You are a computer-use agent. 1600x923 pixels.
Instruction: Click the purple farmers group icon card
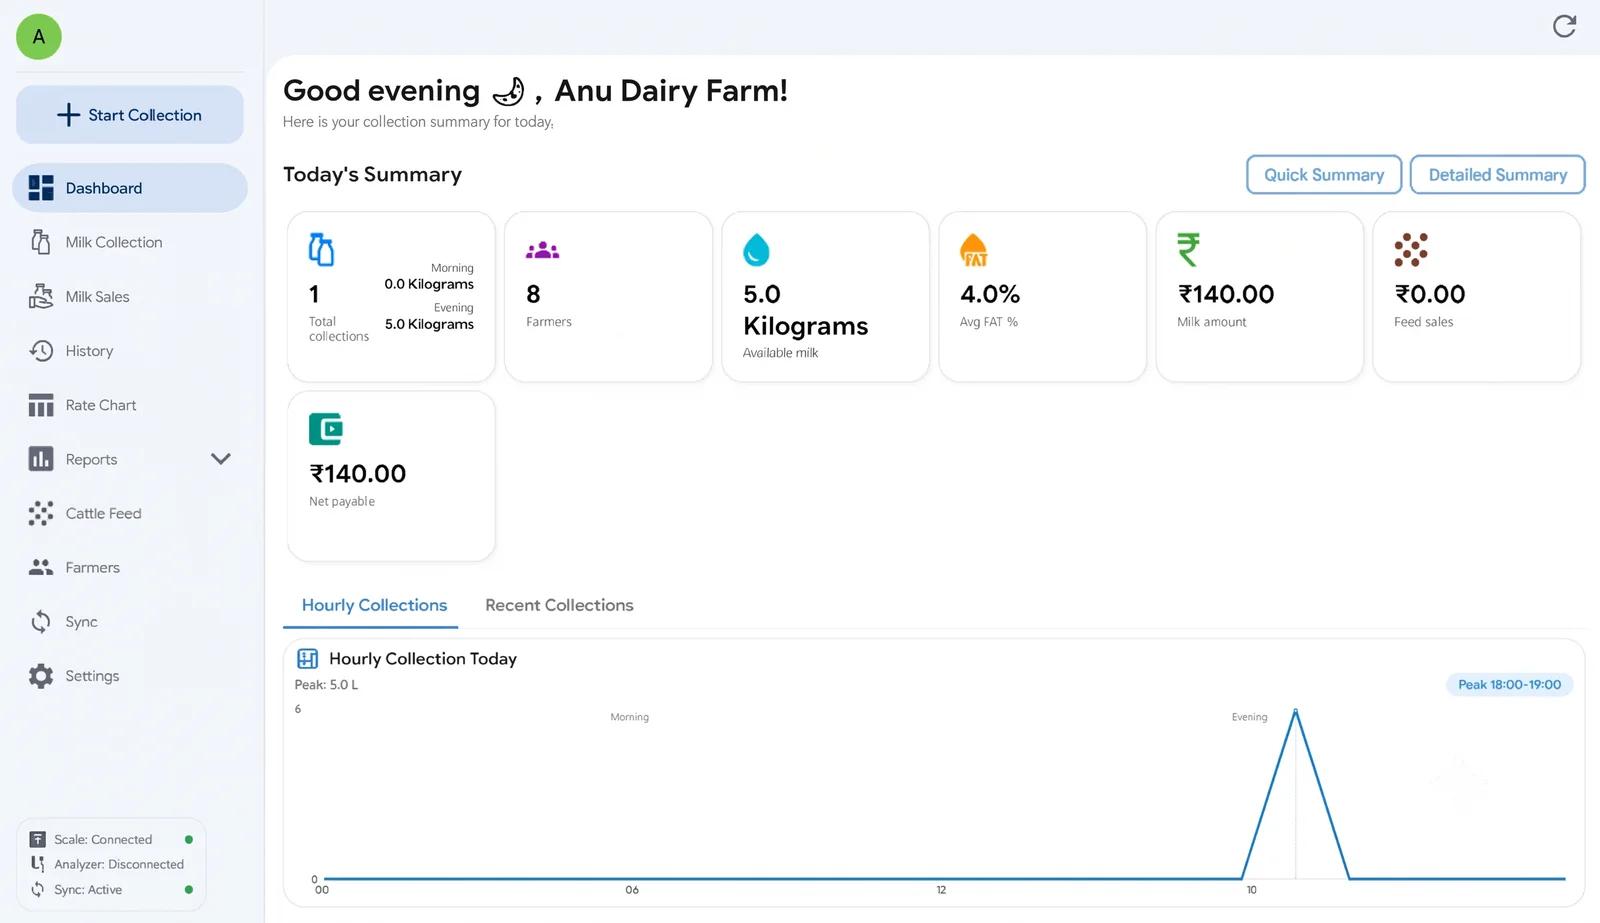pyautogui.click(x=543, y=250)
